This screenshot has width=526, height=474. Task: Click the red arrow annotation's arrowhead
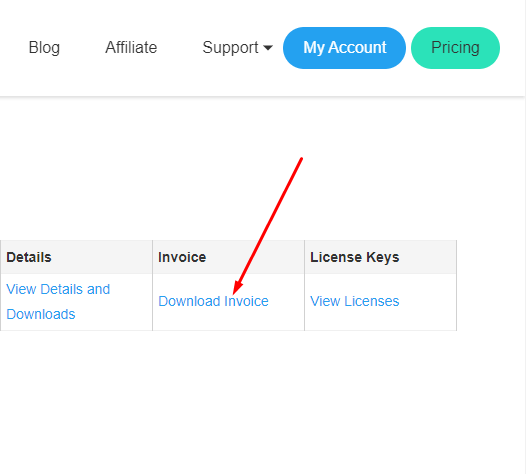pos(237,288)
